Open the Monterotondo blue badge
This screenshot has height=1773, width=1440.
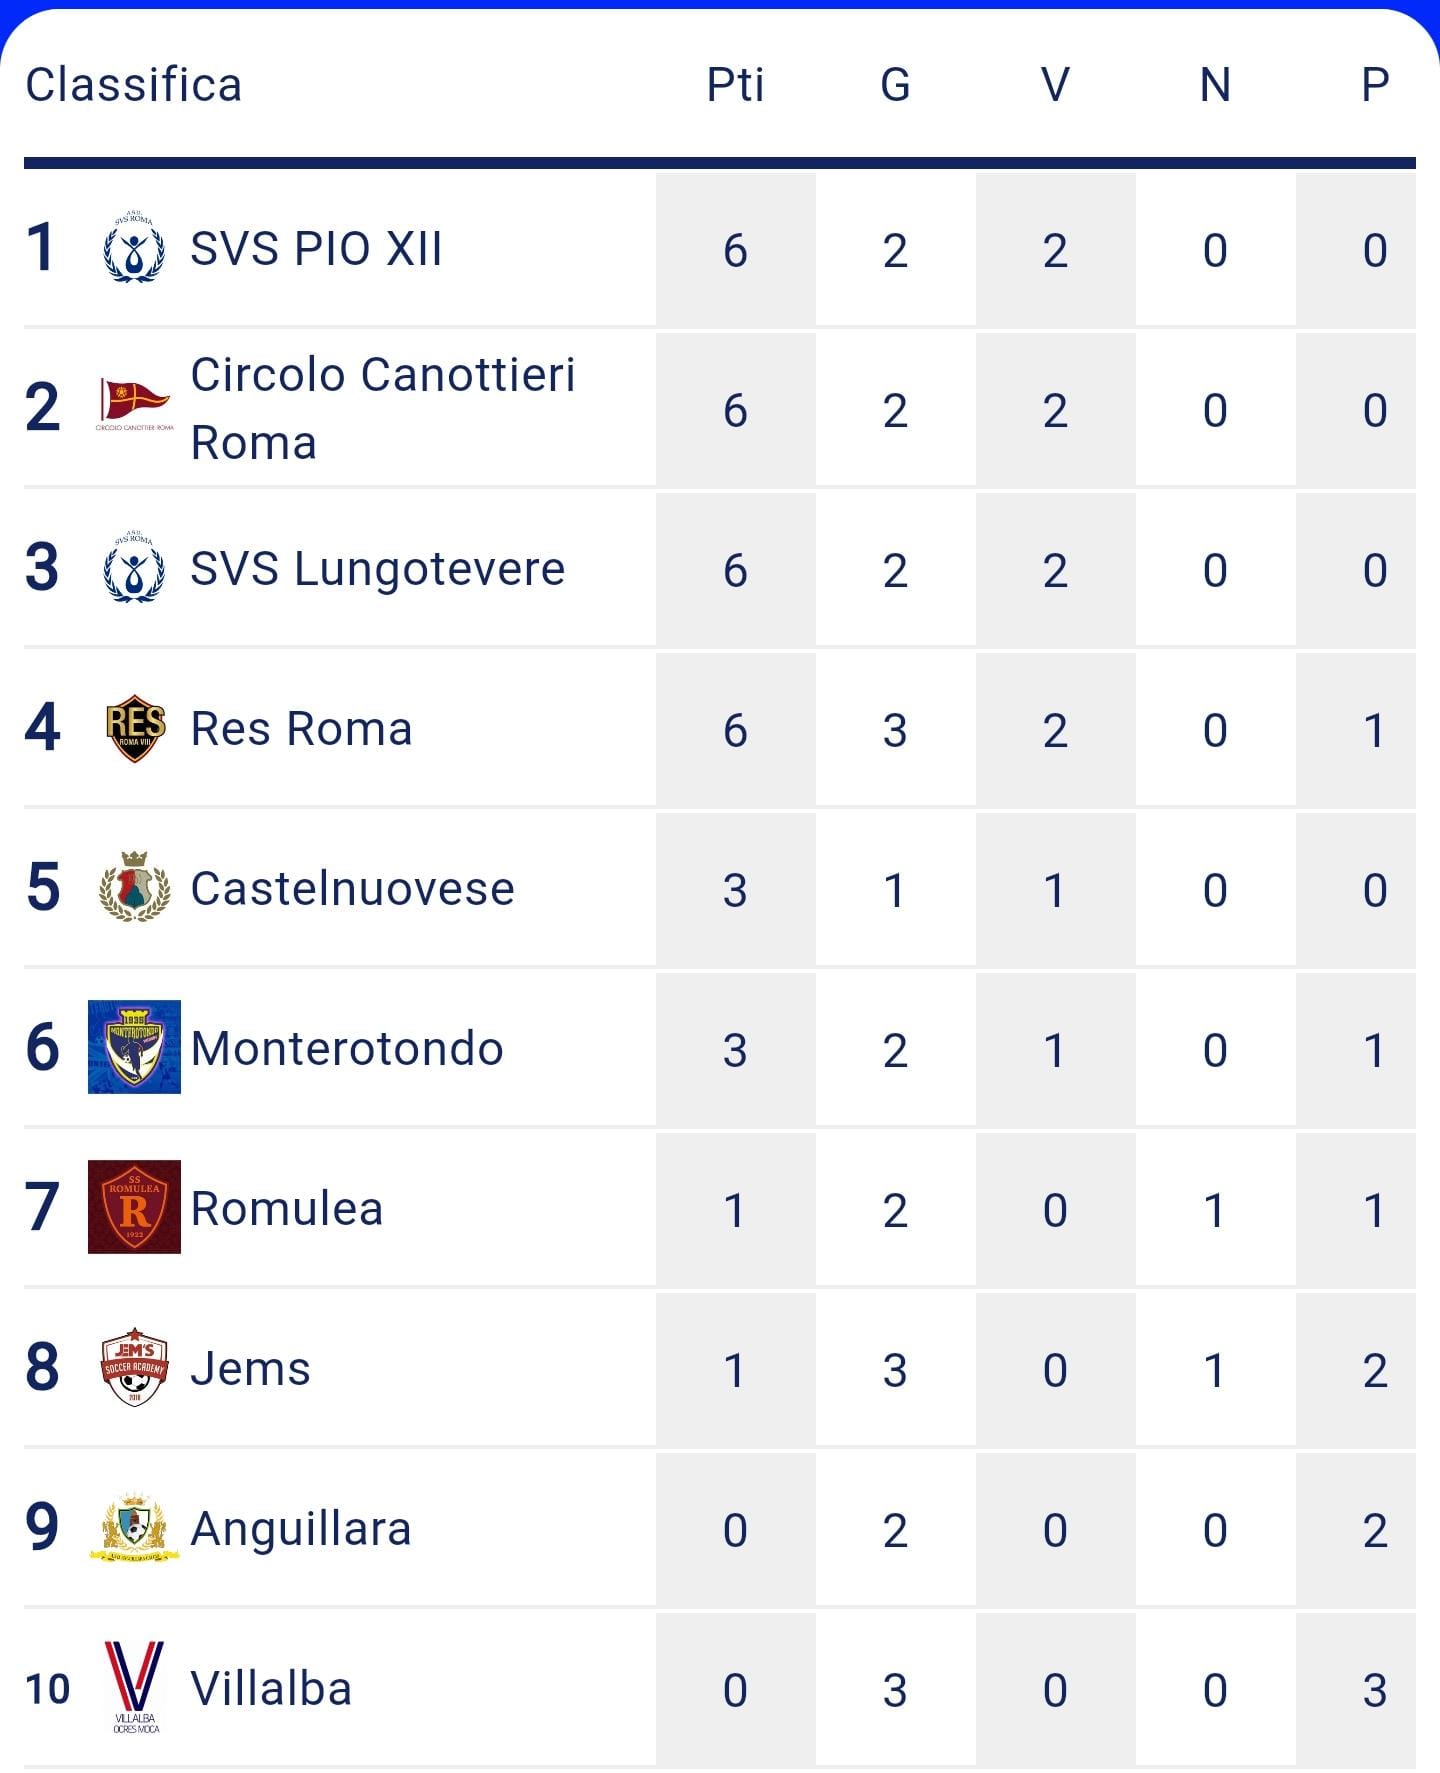pos(134,1047)
